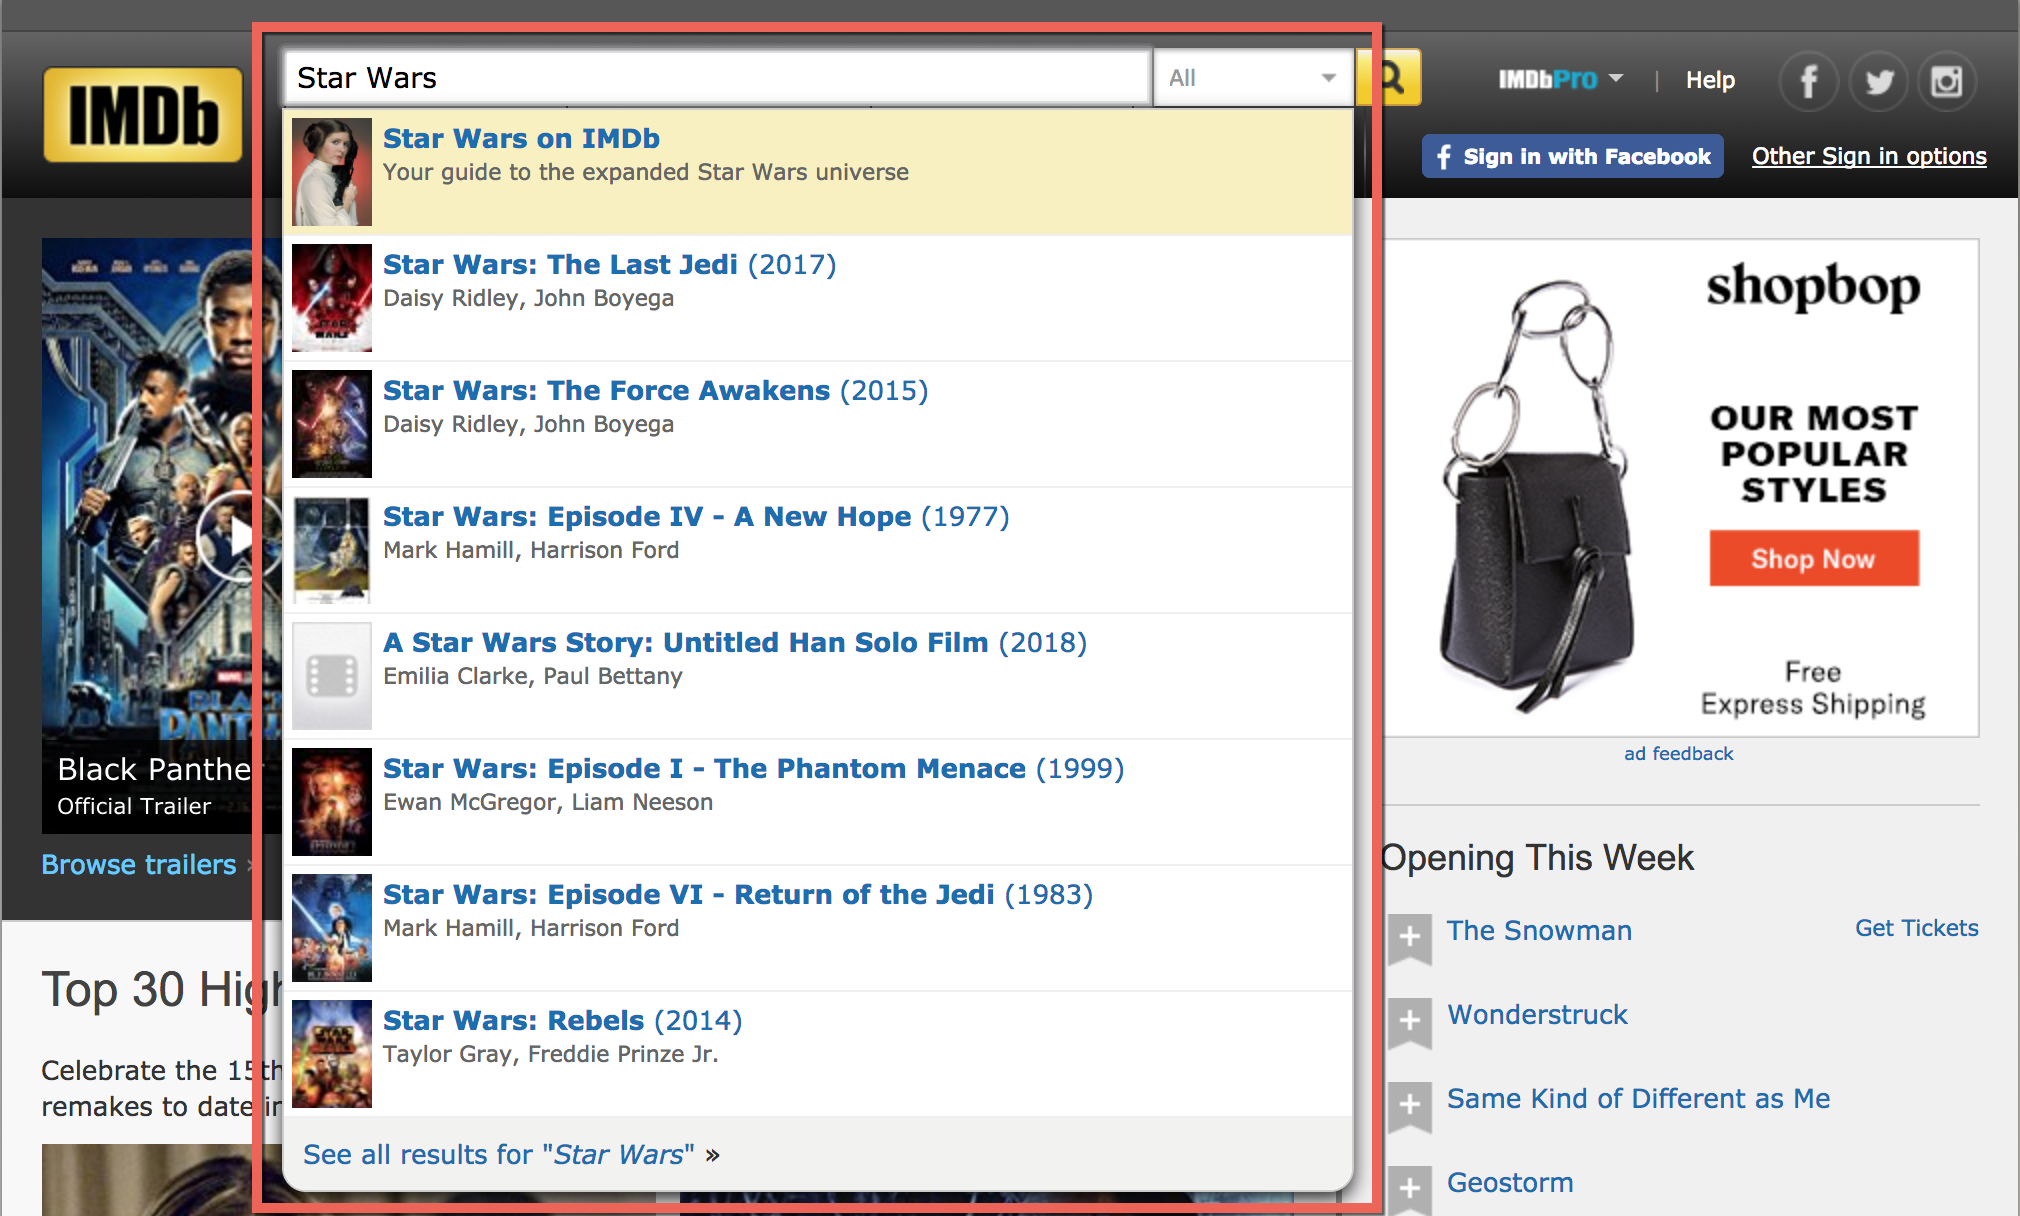Open IMDb's Twitter page icon
The image size is (2020, 1216).
[x=1878, y=81]
